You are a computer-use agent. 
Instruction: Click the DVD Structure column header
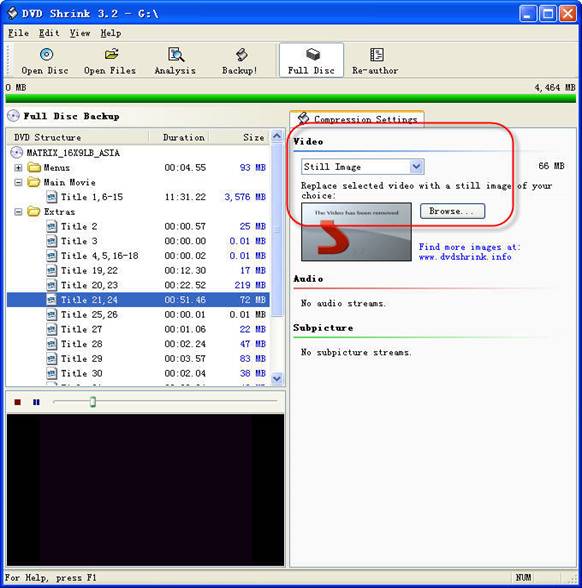point(78,138)
